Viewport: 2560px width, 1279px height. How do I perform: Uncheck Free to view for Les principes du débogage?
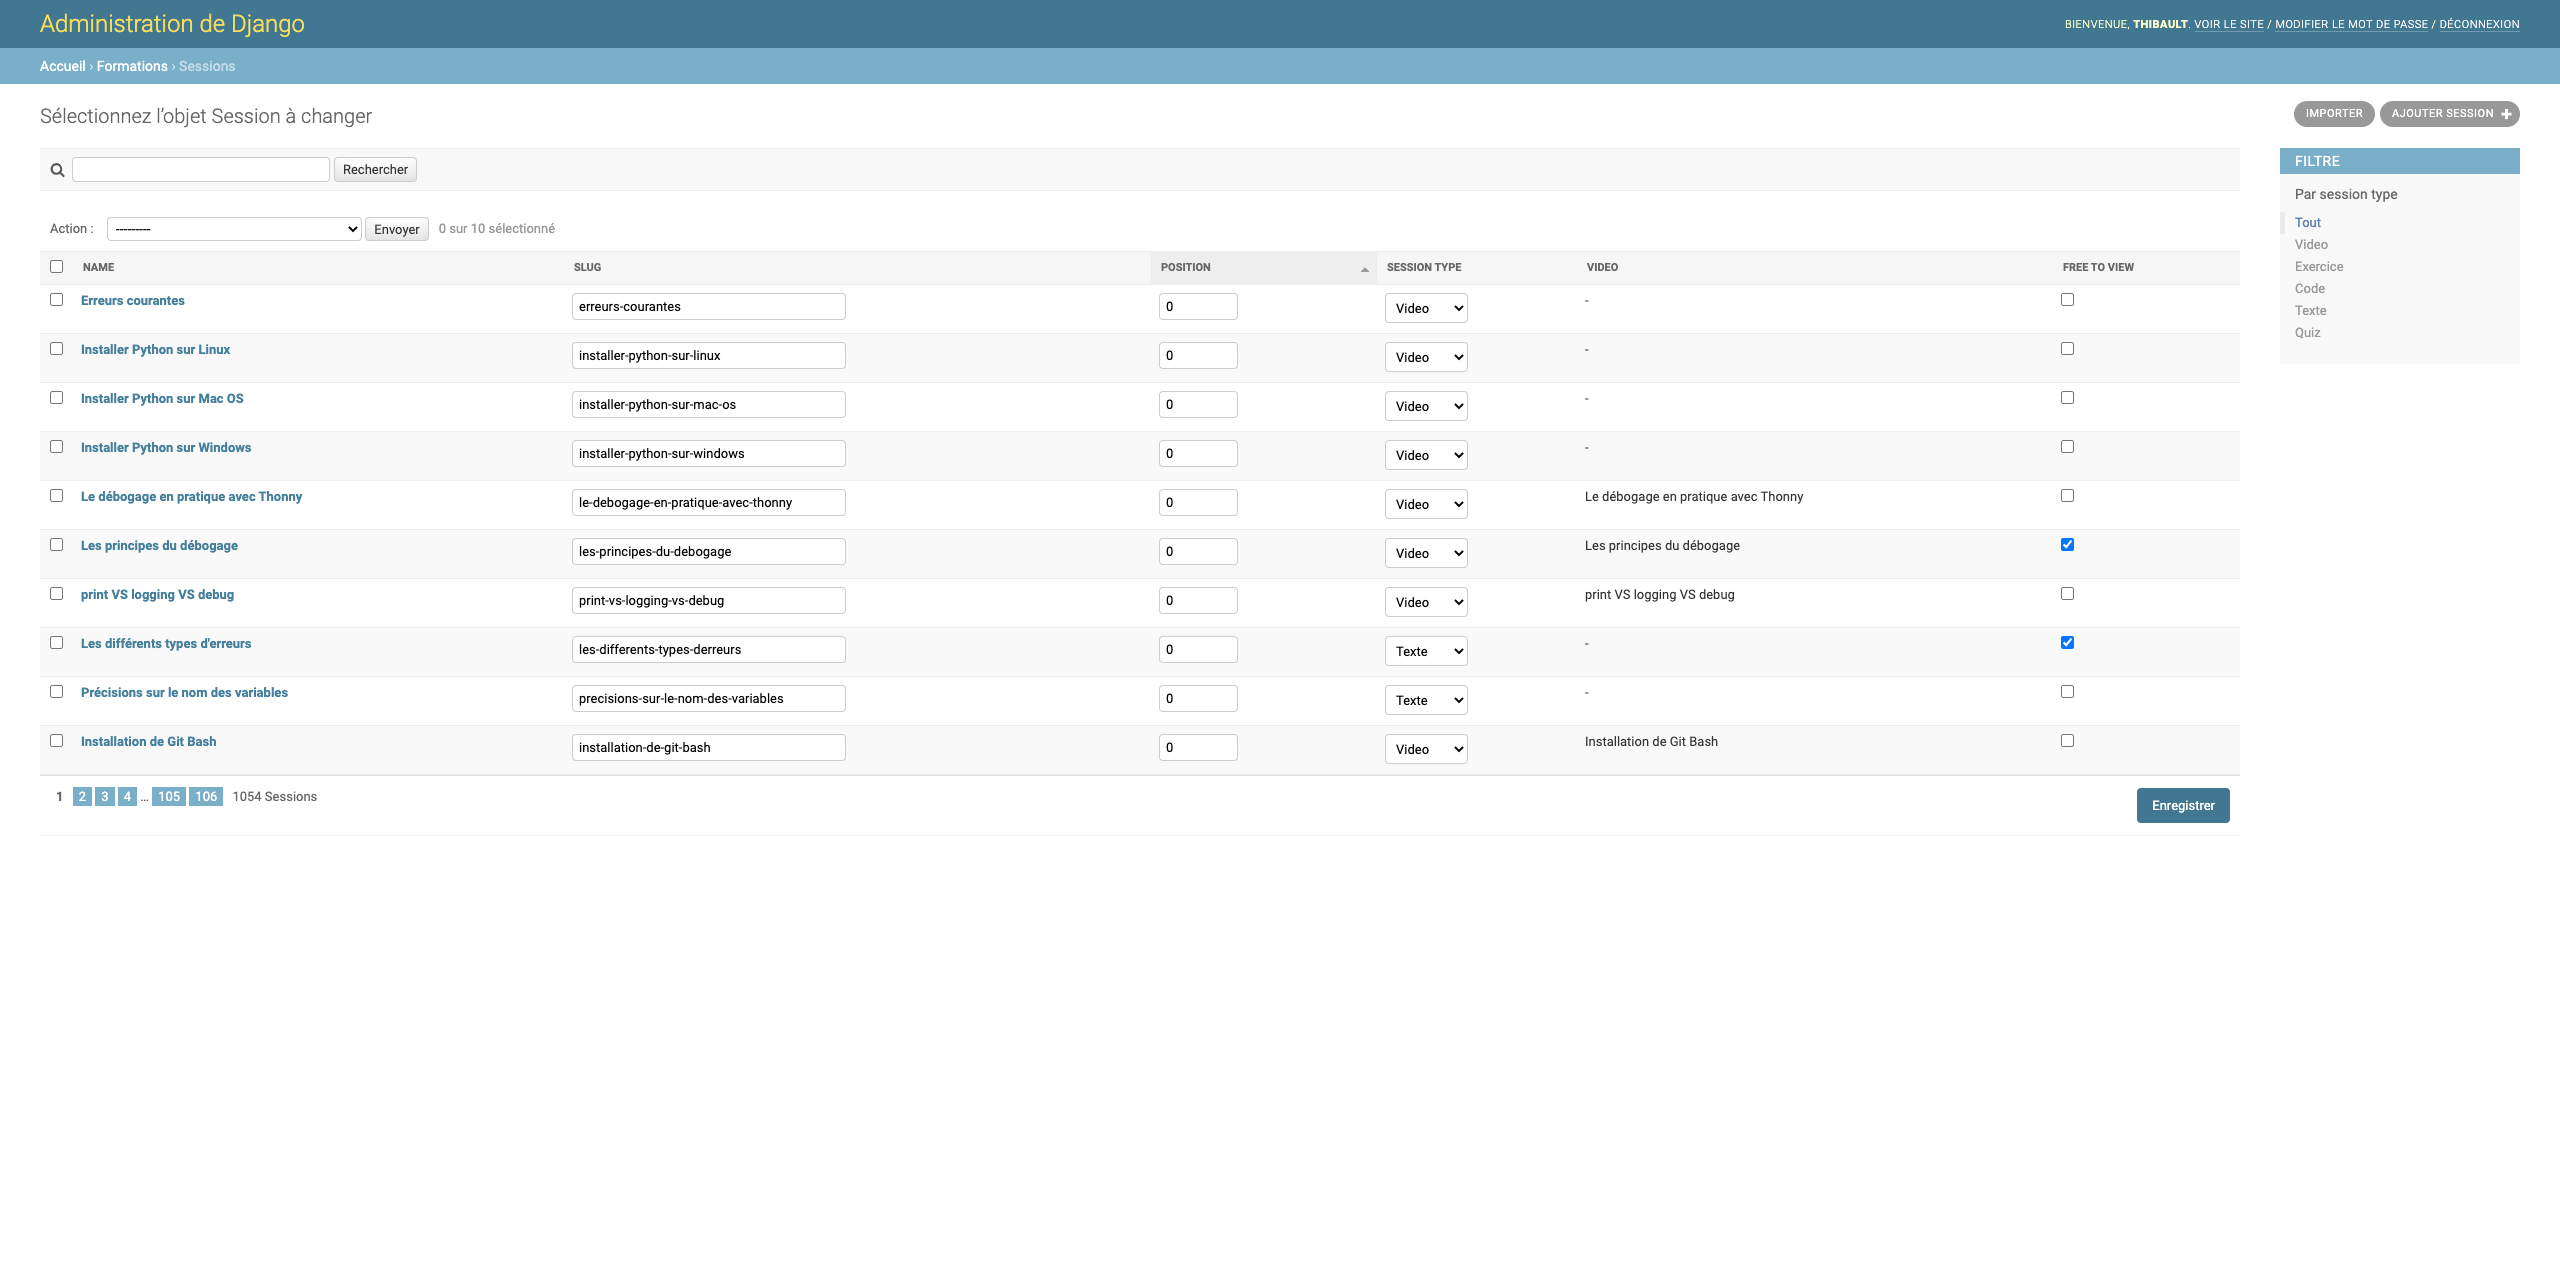click(x=2067, y=544)
